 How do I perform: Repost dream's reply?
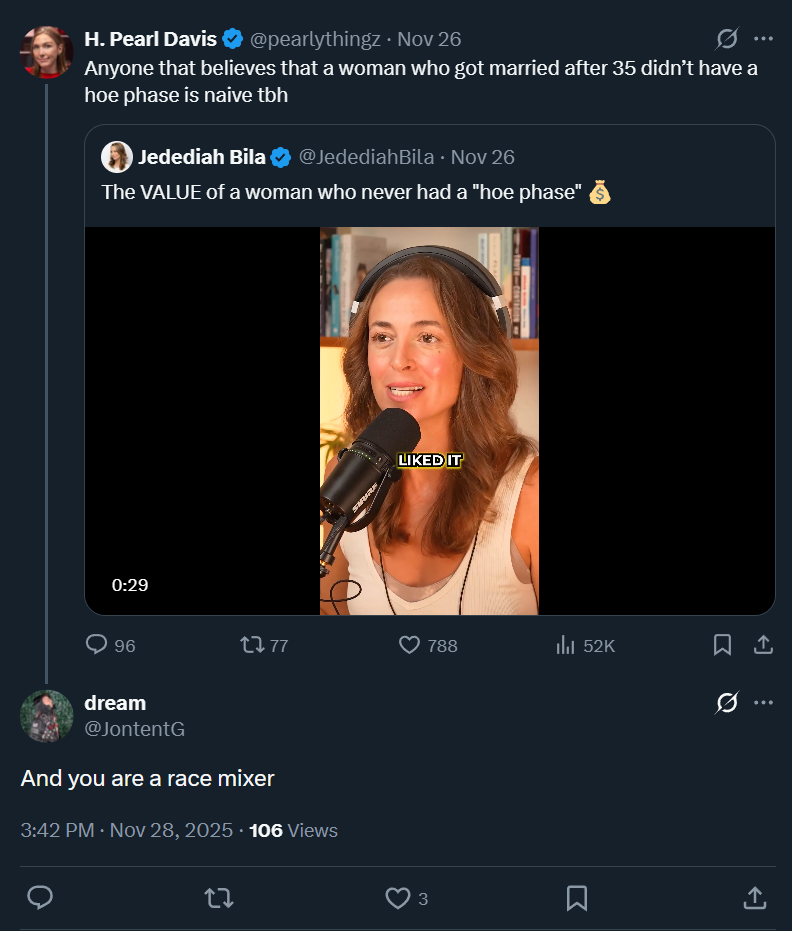pos(218,898)
